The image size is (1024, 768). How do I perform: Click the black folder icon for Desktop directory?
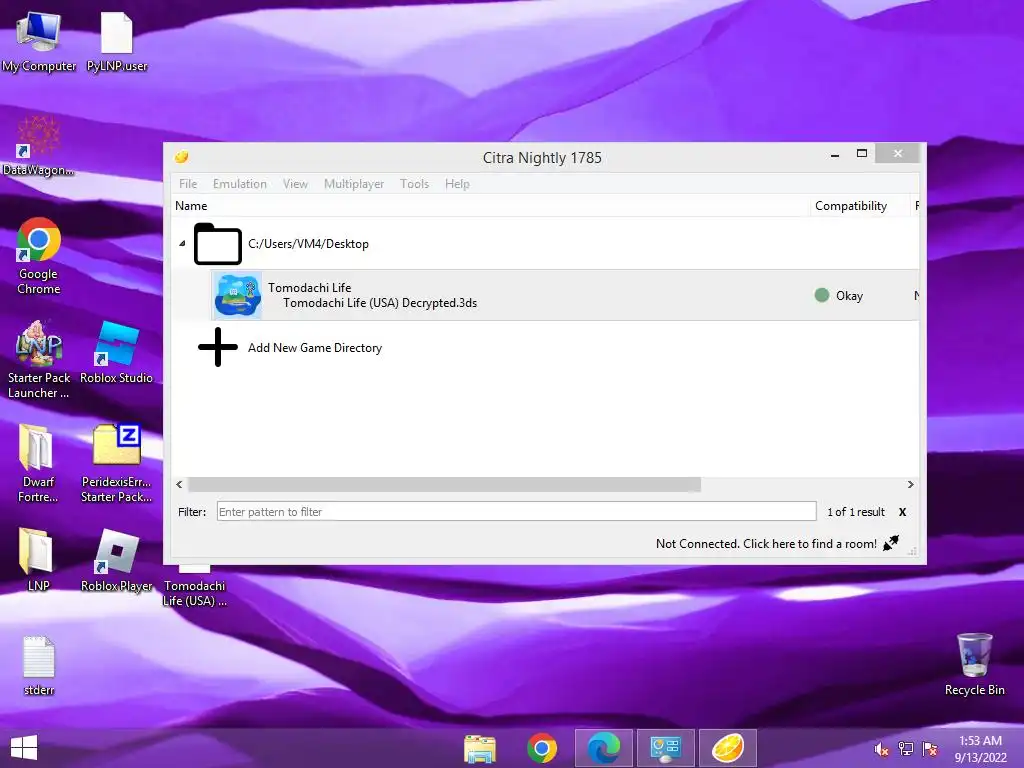pyautogui.click(x=218, y=244)
